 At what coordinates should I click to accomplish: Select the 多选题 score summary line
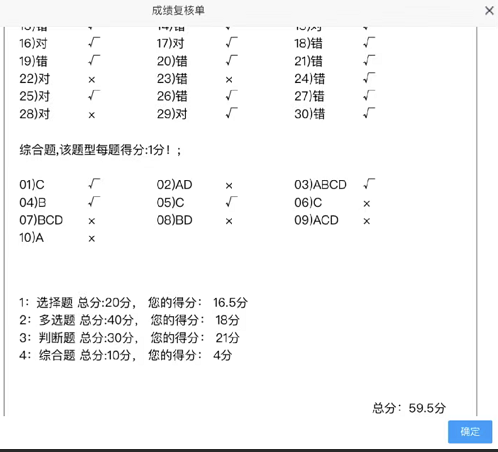click(x=129, y=320)
